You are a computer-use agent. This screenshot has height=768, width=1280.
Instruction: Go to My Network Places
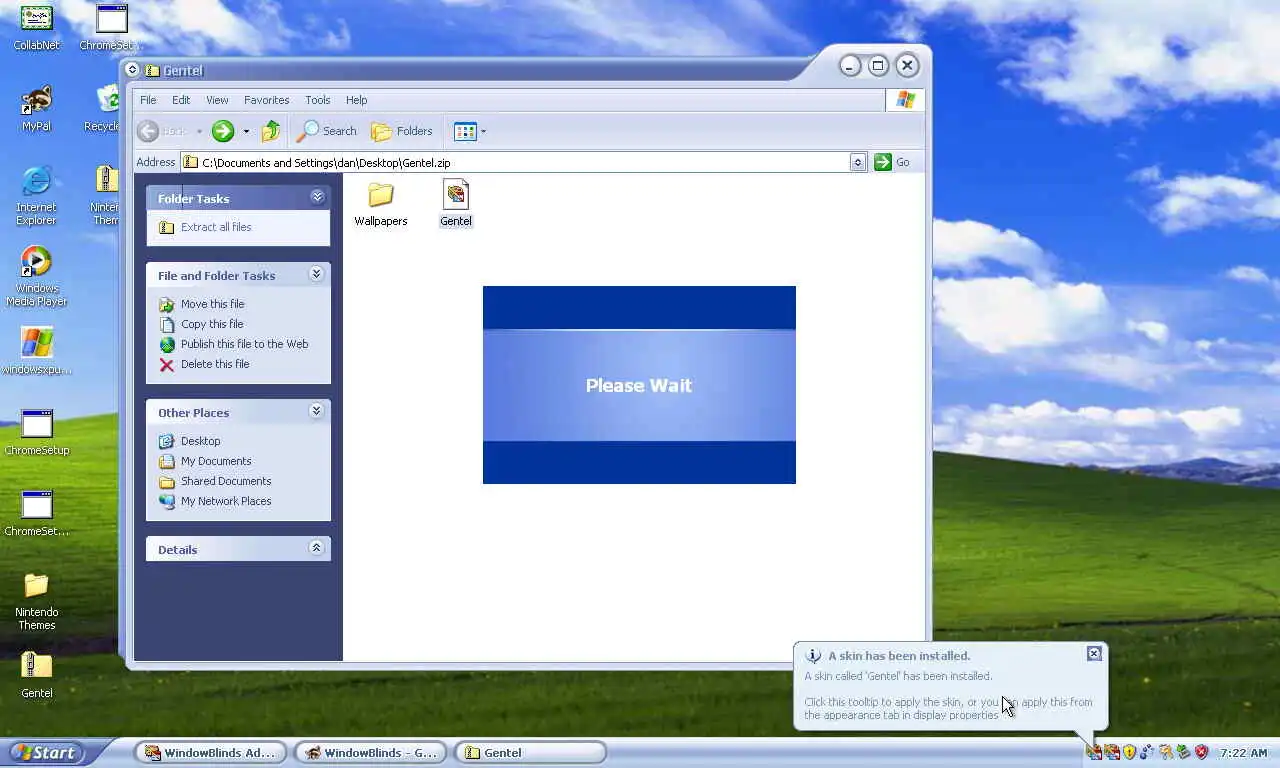(215, 501)
